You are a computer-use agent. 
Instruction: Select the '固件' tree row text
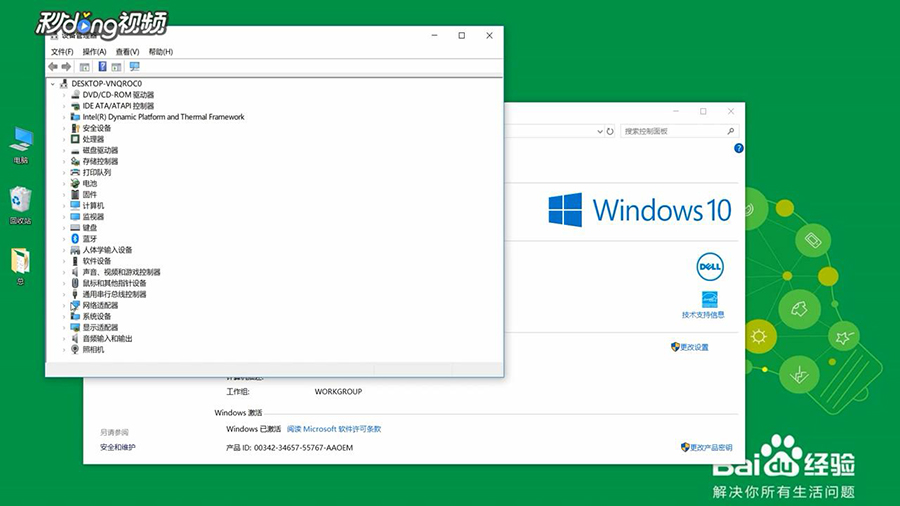[x=90, y=194]
